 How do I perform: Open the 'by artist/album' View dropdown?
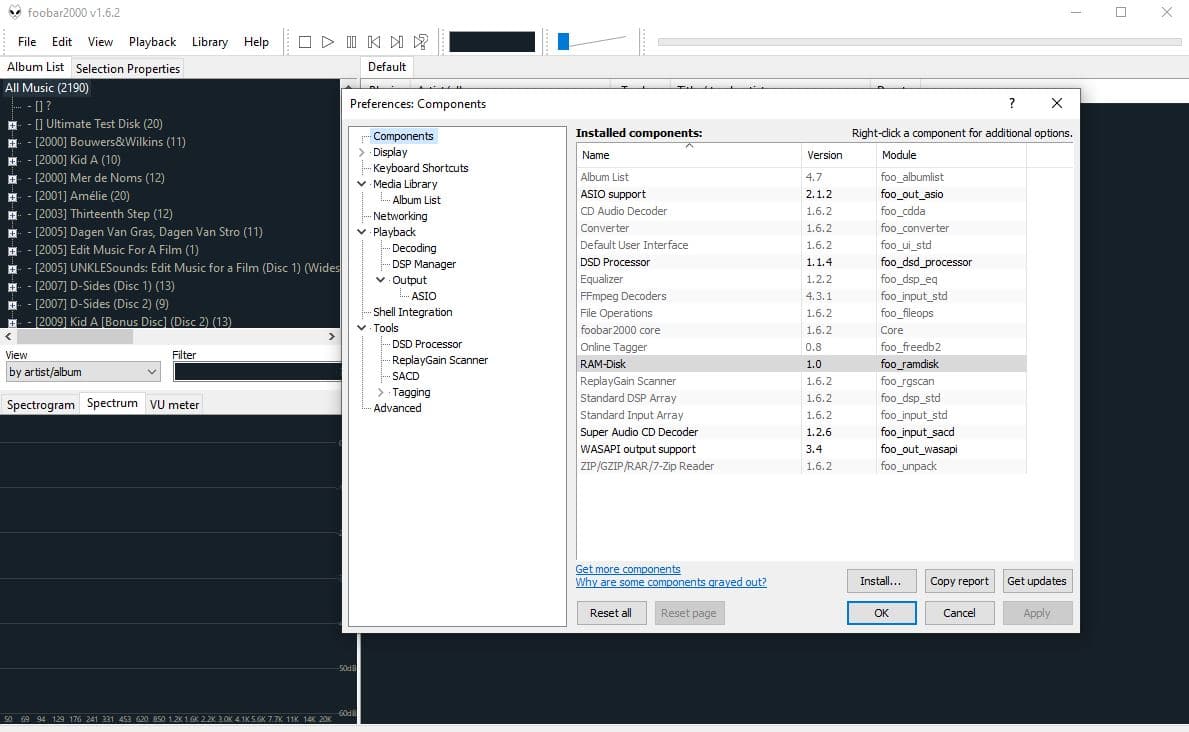pos(83,372)
